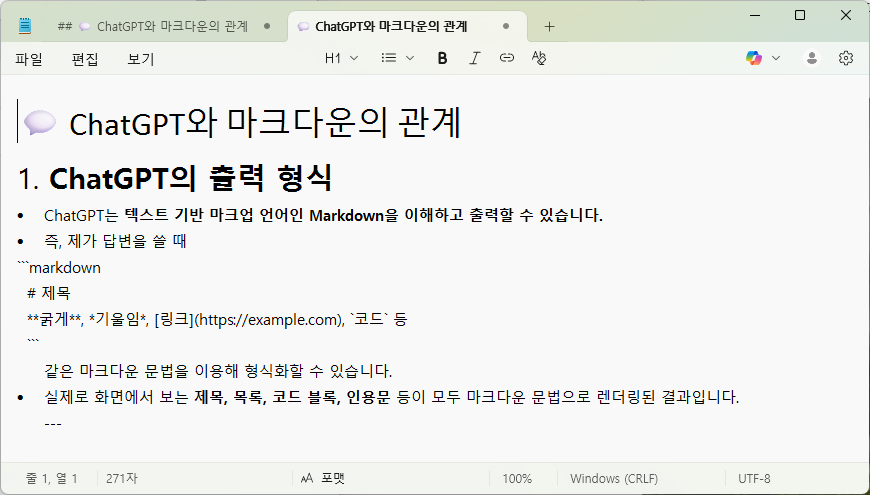Open the 편집 menu

[x=85, y=59]
